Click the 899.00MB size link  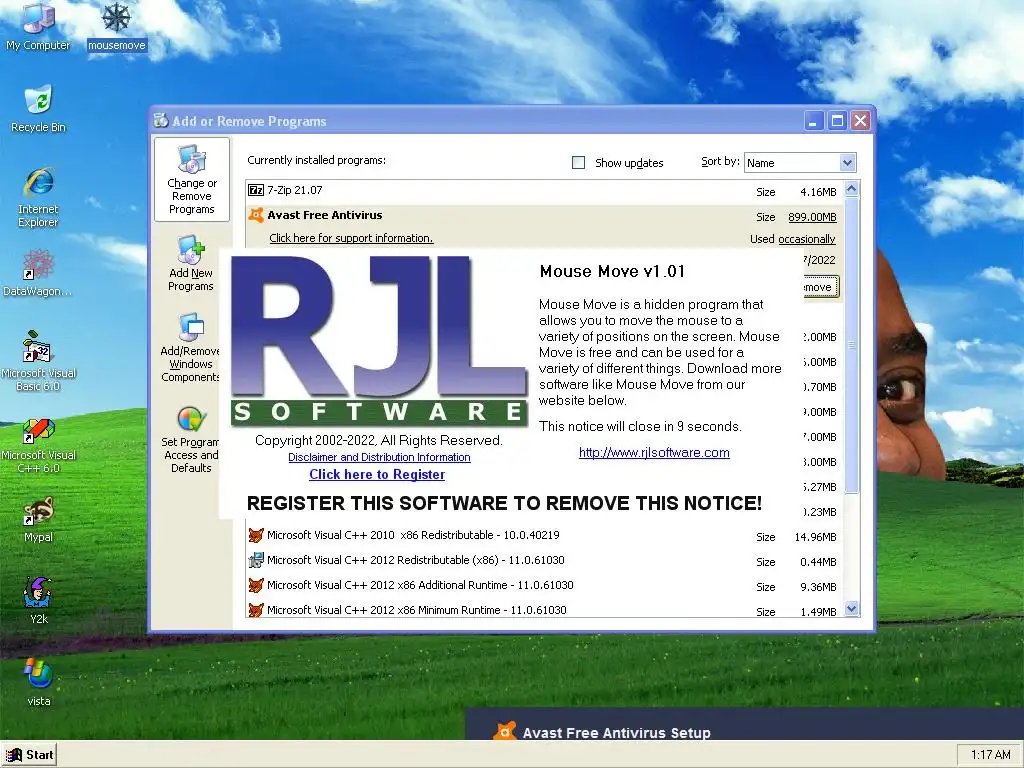click(x=812, y=217)
